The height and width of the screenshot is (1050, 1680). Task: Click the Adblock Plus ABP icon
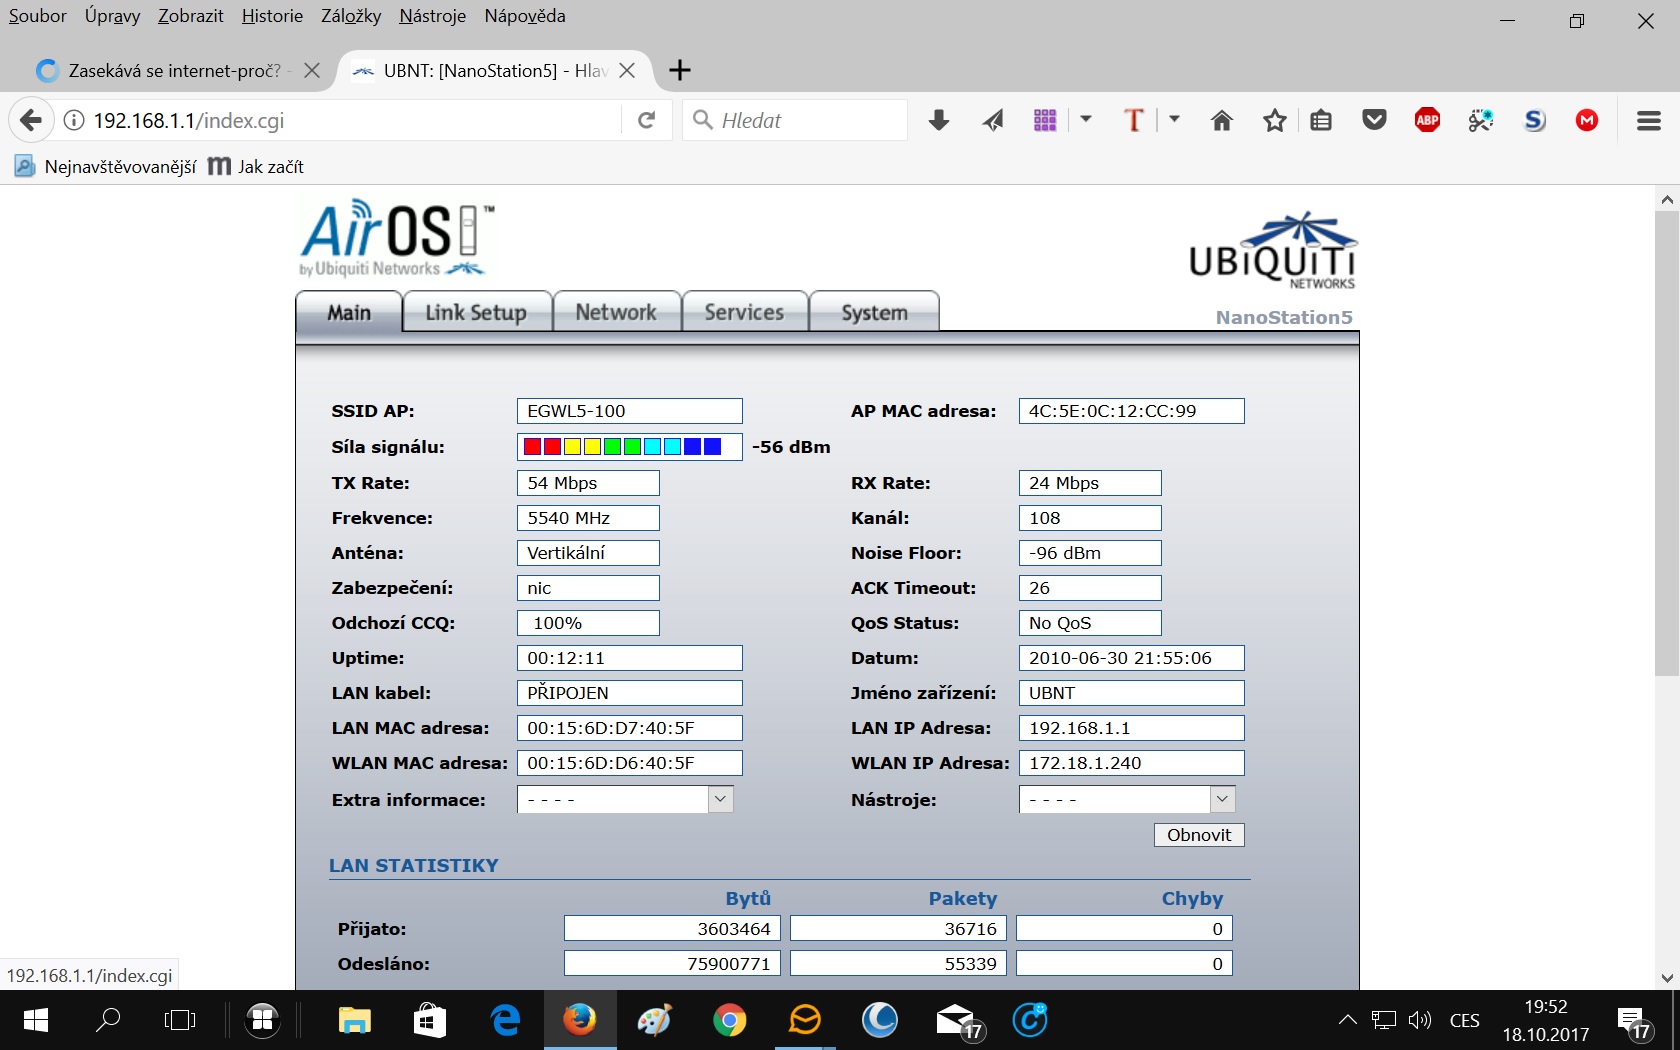pos(1427,121)
